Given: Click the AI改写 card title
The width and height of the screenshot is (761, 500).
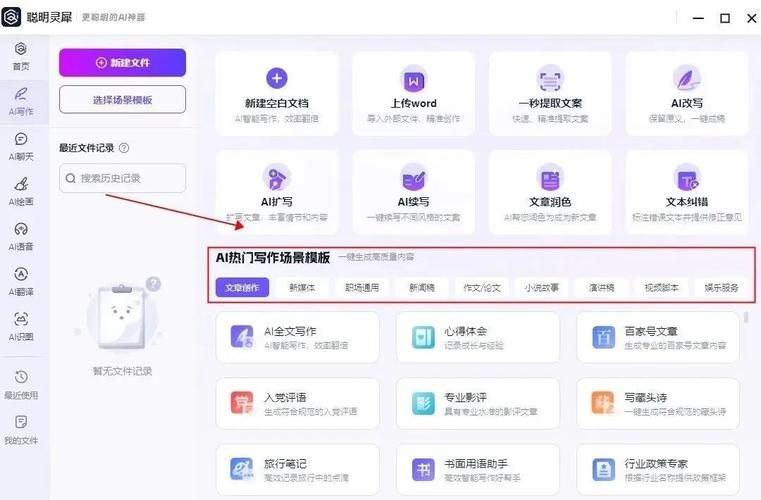Looking at the screenshot, I should tap(687, 103).
